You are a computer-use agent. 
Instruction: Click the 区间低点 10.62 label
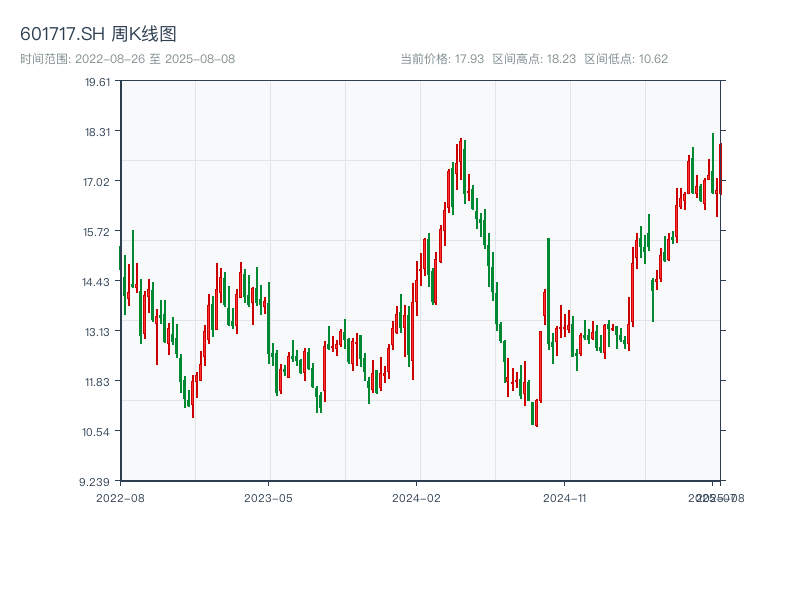pyautogui.click(x=626, y=59)
